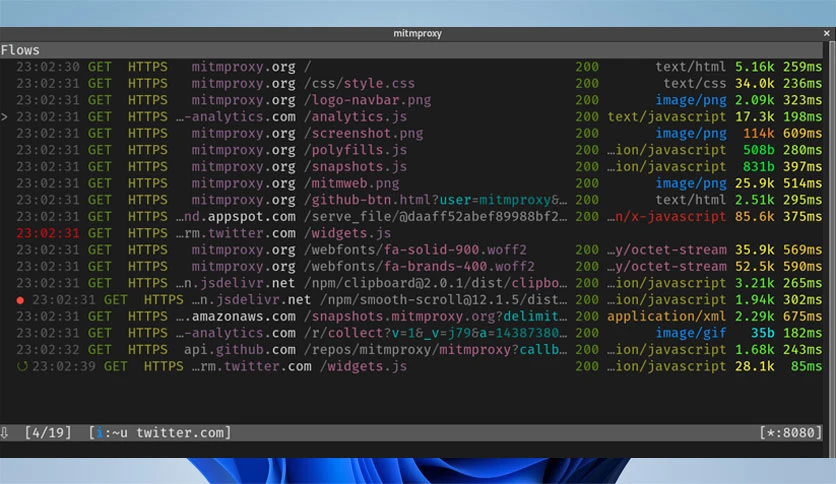This screenshot has width=836, height=484.
Task: Click the cursor arrow beside the analytics.js row
Action: 4,117
